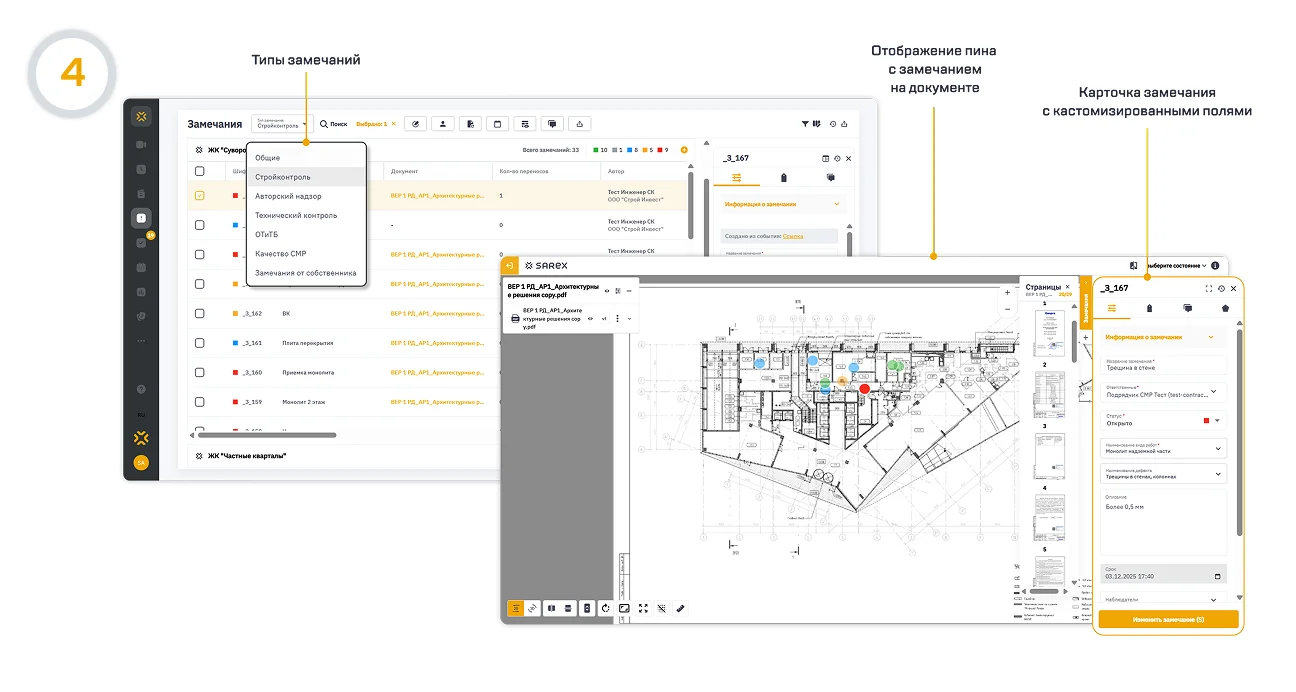Click the export upload button in toolbar
The width and height of the screenshot is (1296, 692).
[580, 124]
